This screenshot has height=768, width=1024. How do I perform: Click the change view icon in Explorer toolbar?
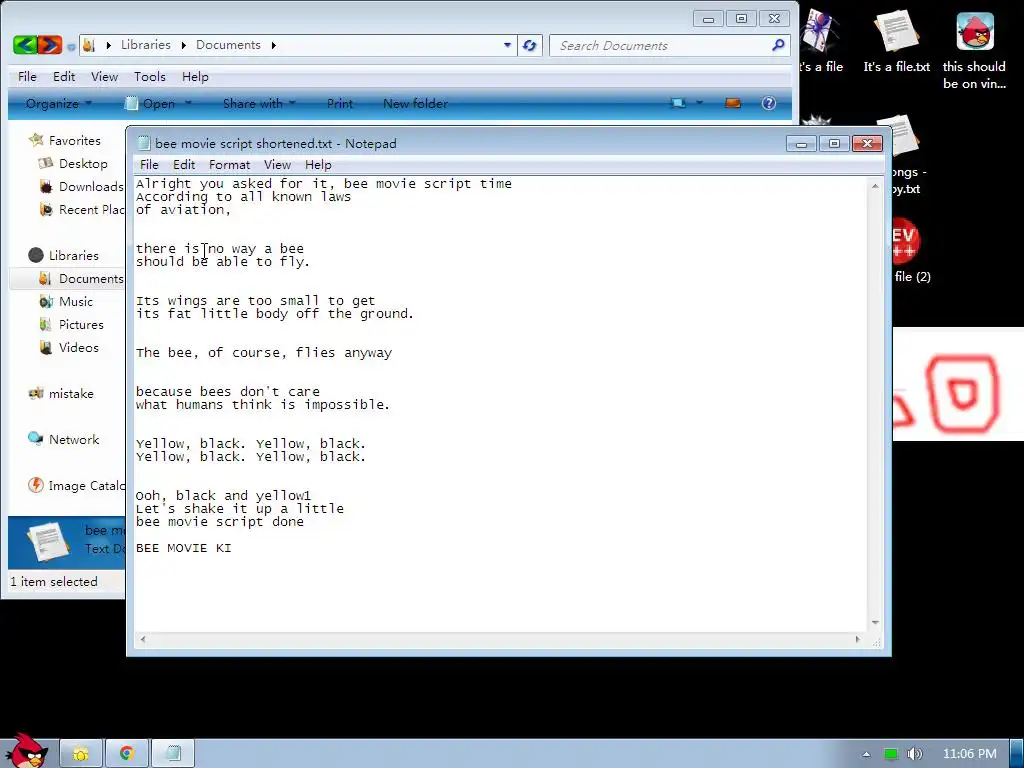[678, 103]
